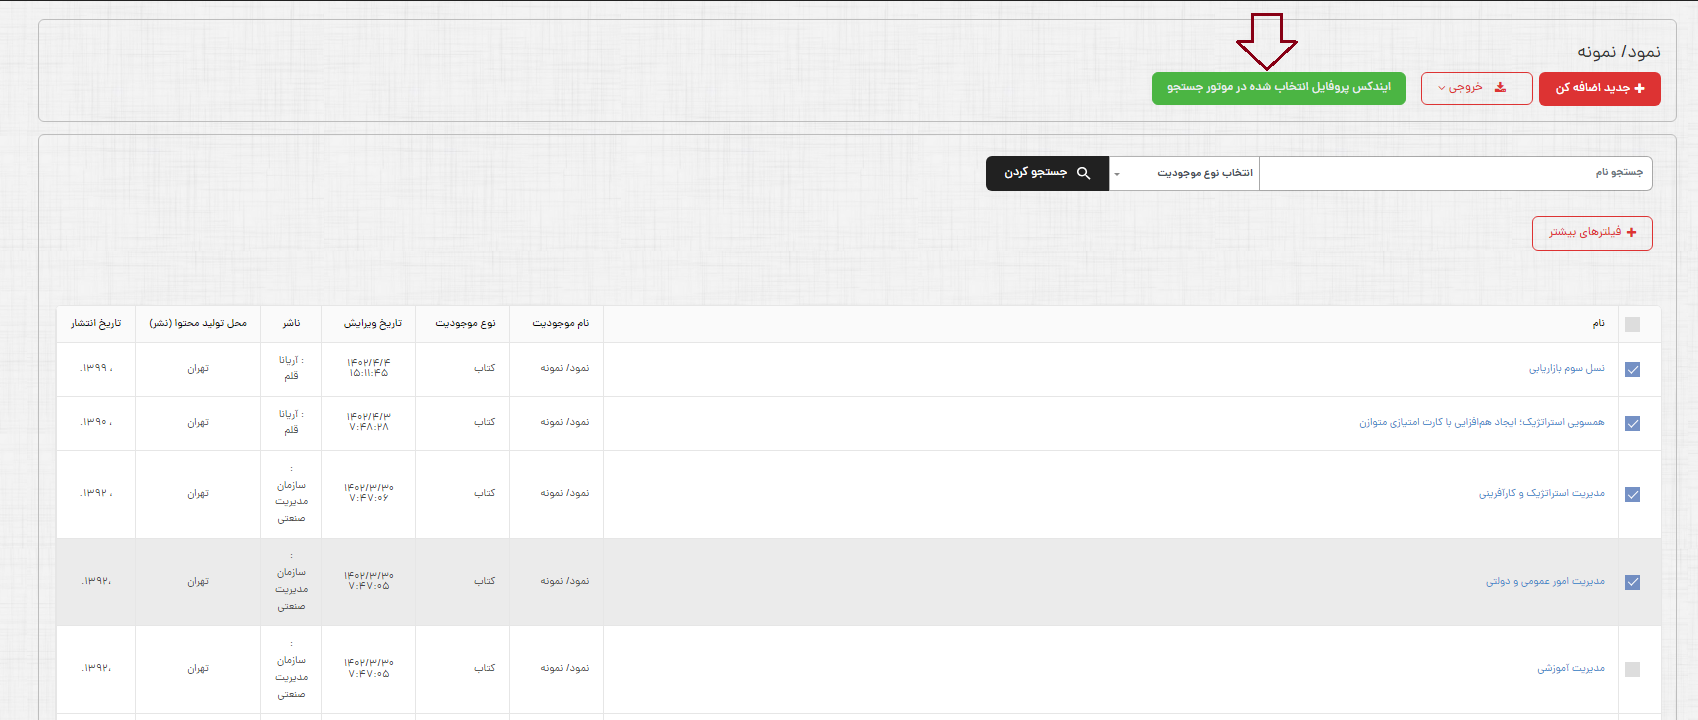Open the 'مدیریت امور عمومی و دولتی' link
The height and width of the screenshot is (720, 1698).
click(x=1544, y=582)
